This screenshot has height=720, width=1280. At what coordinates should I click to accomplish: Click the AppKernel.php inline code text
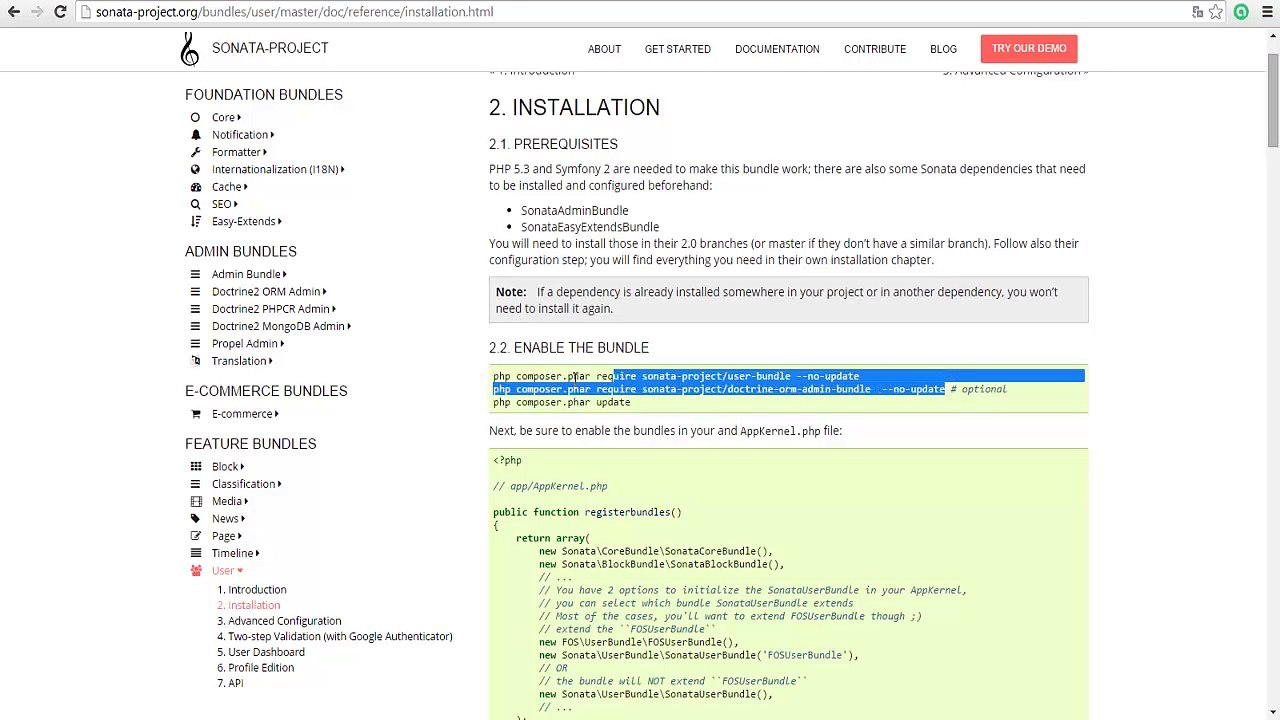click(780, 431)
